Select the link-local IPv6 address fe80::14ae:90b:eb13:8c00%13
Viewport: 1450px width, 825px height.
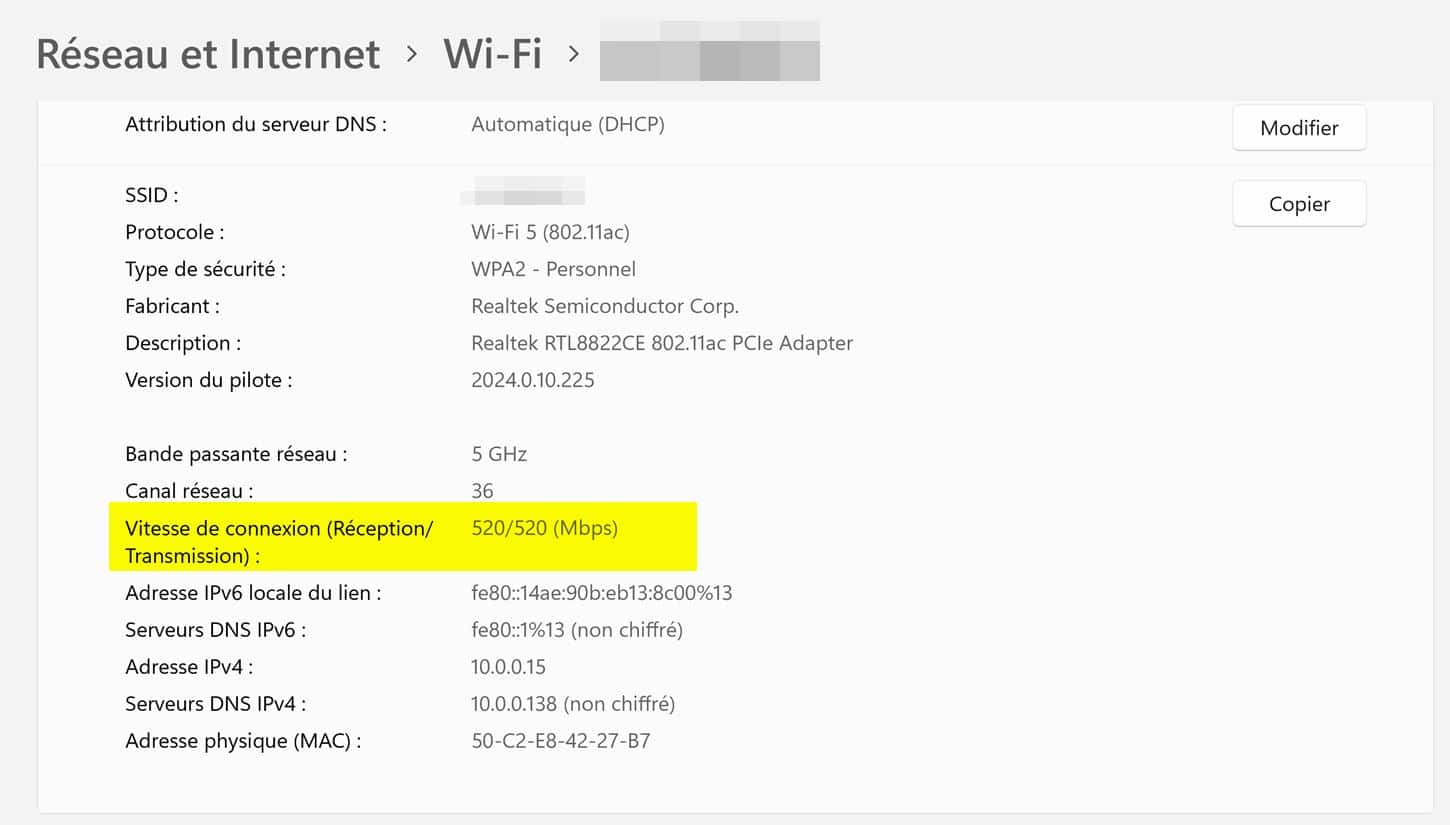tap(601, 593)
